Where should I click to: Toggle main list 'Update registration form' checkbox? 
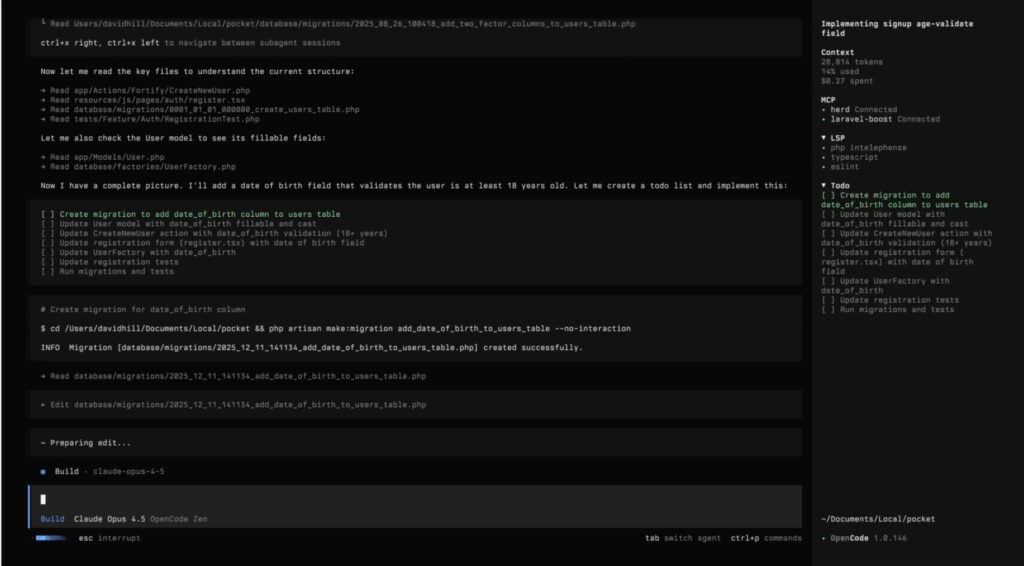click(48, 243)
